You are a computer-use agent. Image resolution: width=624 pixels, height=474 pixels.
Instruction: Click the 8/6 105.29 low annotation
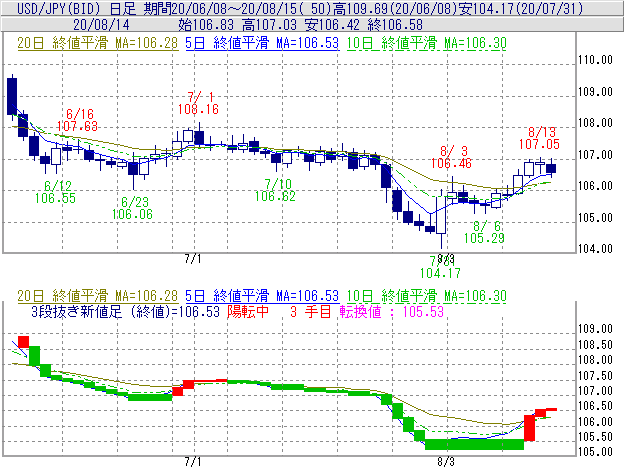(x=484, y=232)
